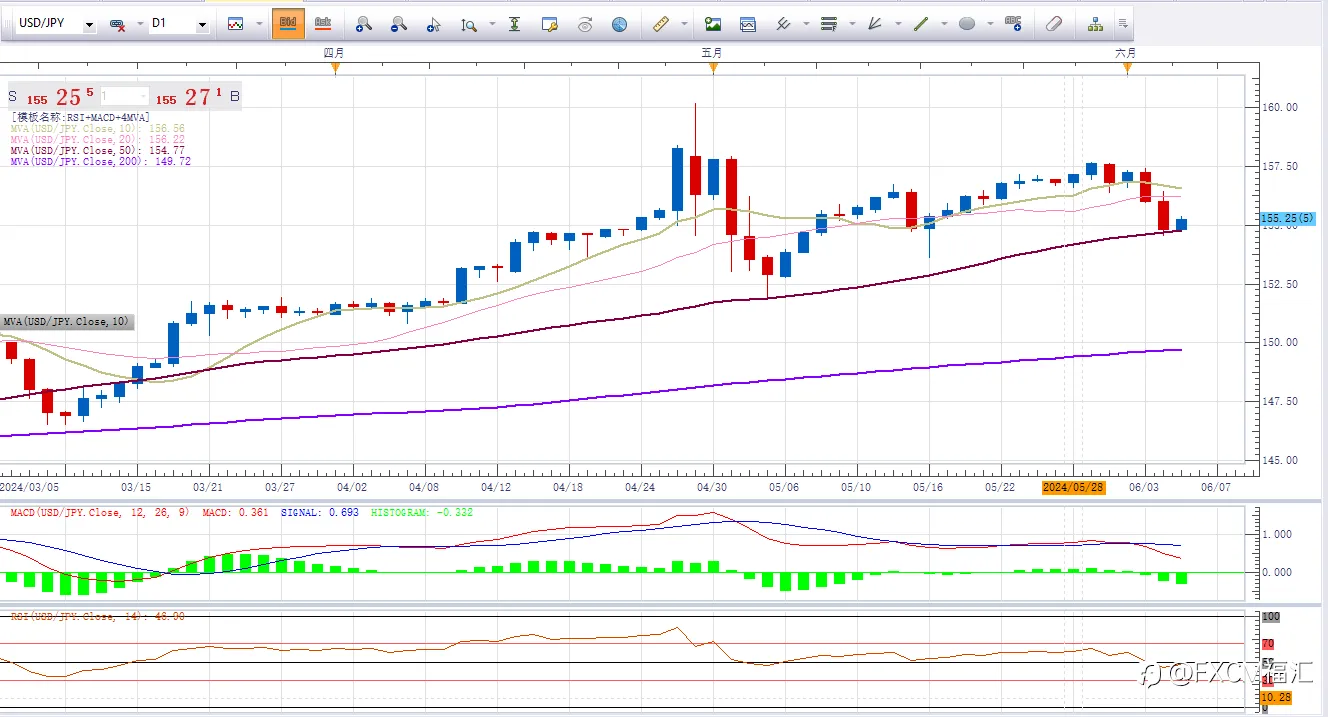1328x717 pixels.
Task: Click the HISTOGRAM -0.332 value text
Action: click(x=422, y=513)
